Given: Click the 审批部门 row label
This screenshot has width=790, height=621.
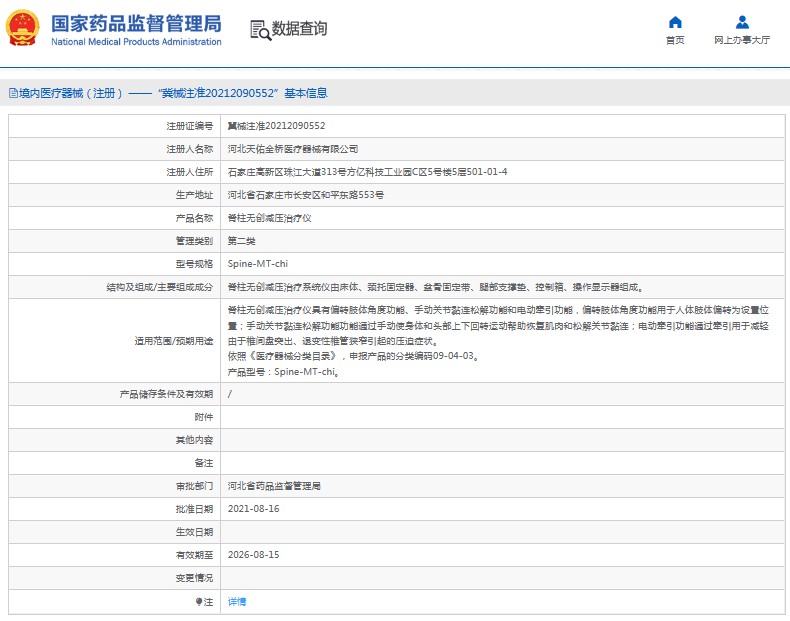Looking at the screenshot, I should pos(194,486).
